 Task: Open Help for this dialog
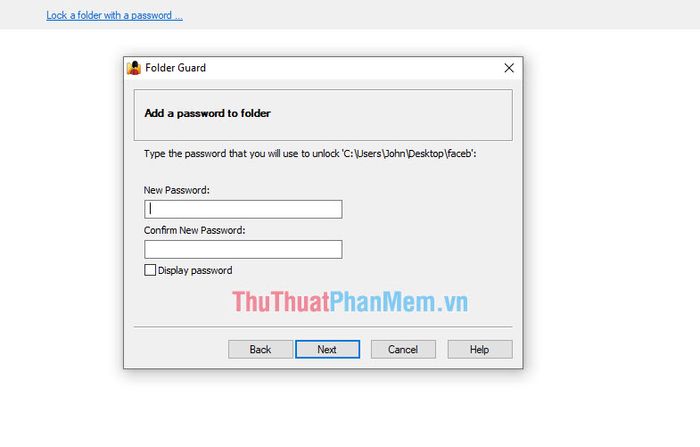[x=480, y=349]
